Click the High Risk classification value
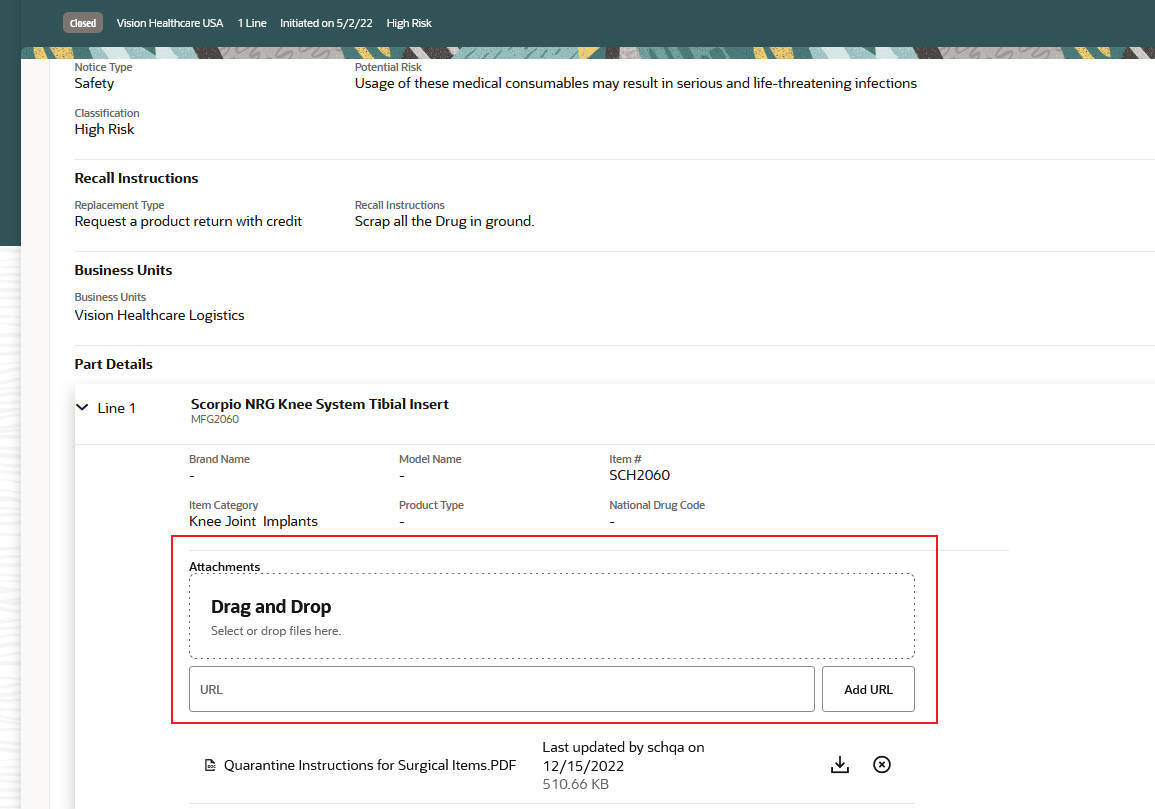 [105, 130]
